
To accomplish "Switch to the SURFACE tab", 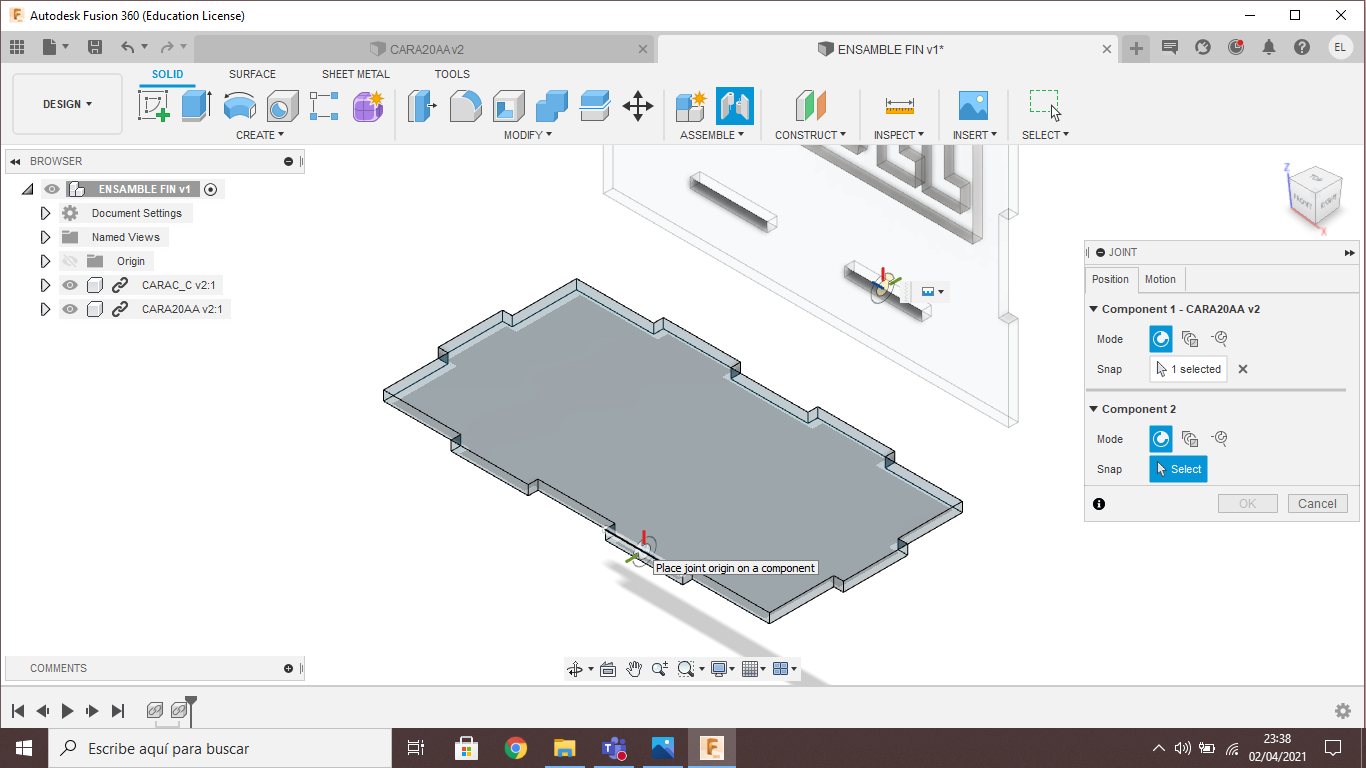I will tap(252, 74).
